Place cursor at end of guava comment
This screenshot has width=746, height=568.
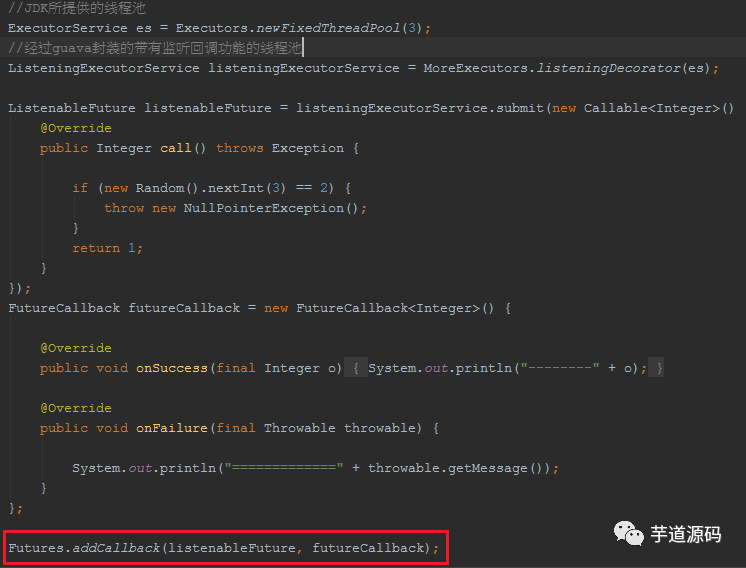[302, 48]
